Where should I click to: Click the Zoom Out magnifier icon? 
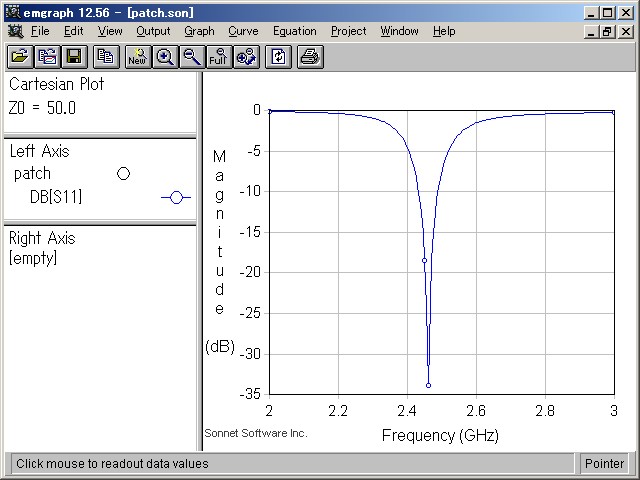click(192, 57)
